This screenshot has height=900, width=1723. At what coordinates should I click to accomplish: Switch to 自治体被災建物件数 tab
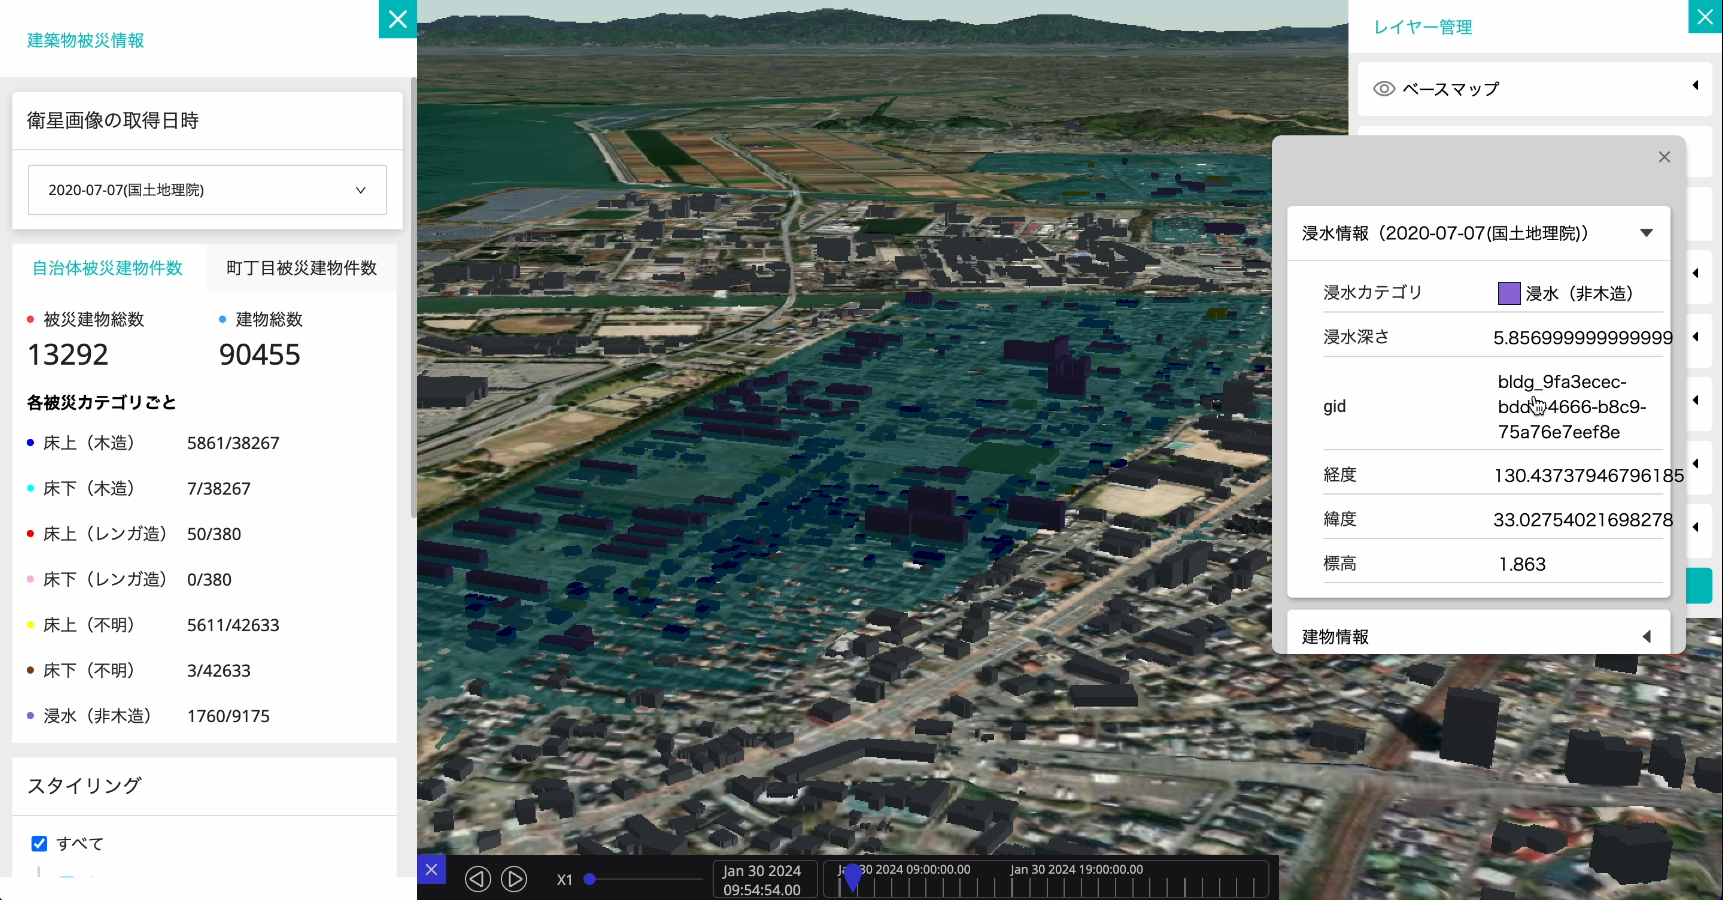[108, 268]
